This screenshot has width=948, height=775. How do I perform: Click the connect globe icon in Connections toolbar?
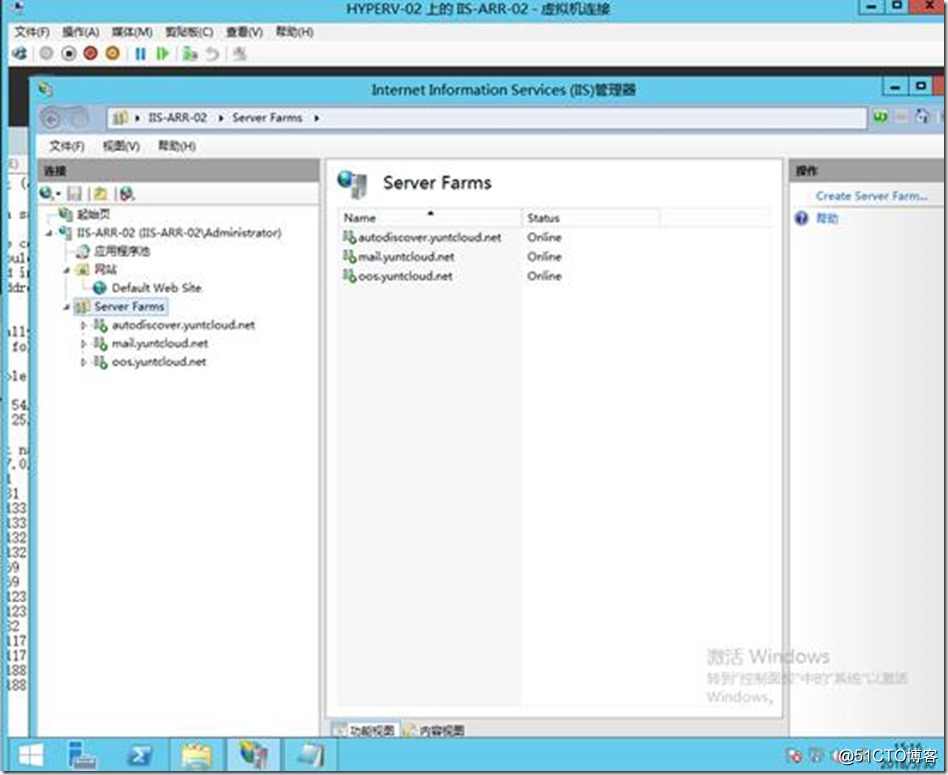[48, 193]
